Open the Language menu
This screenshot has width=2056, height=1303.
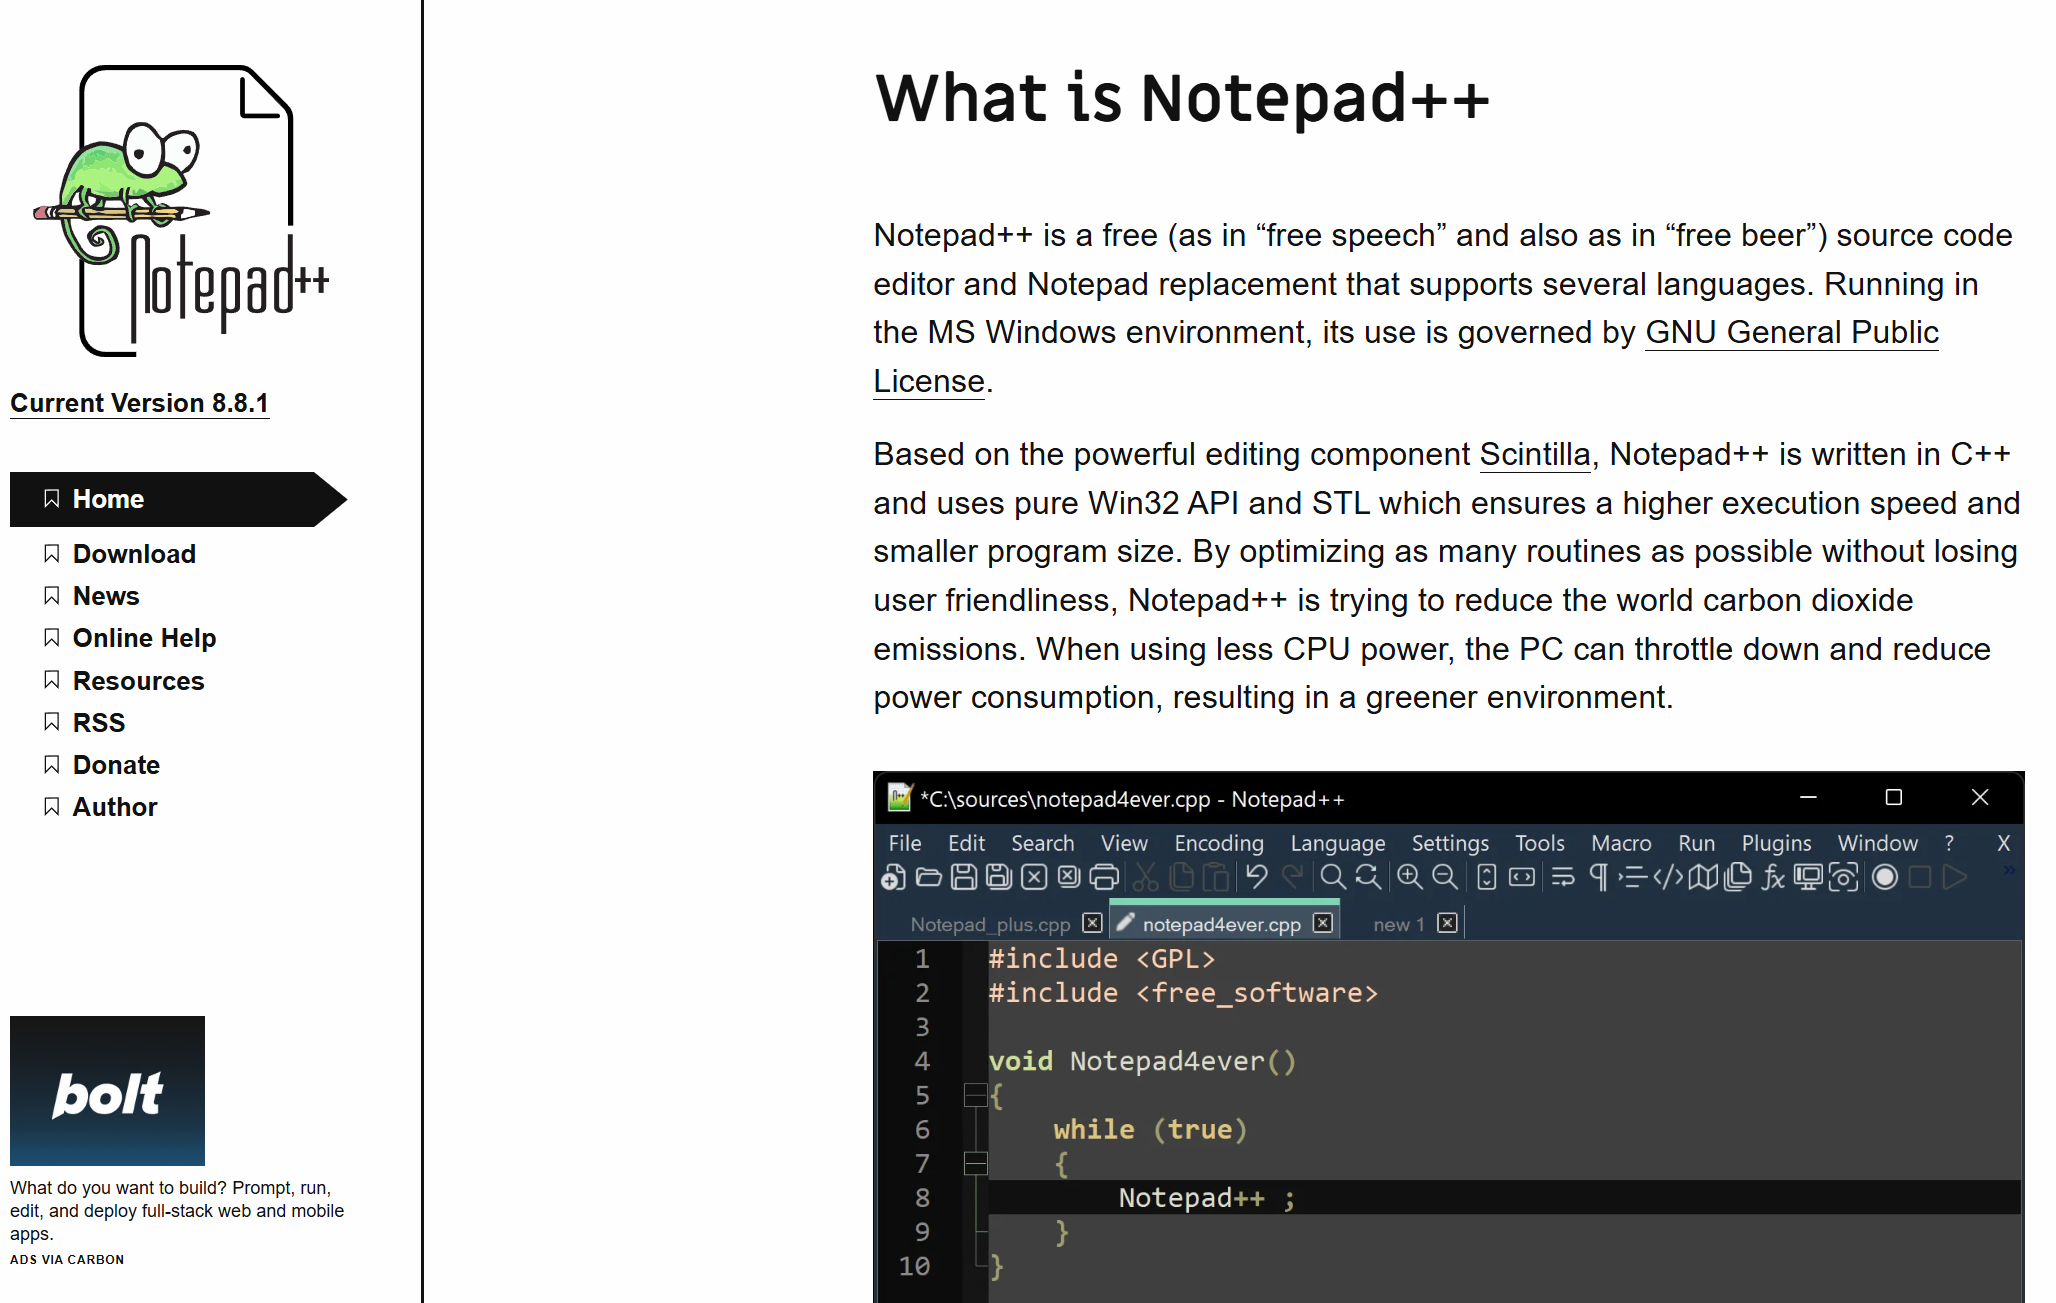[1338, 843]
